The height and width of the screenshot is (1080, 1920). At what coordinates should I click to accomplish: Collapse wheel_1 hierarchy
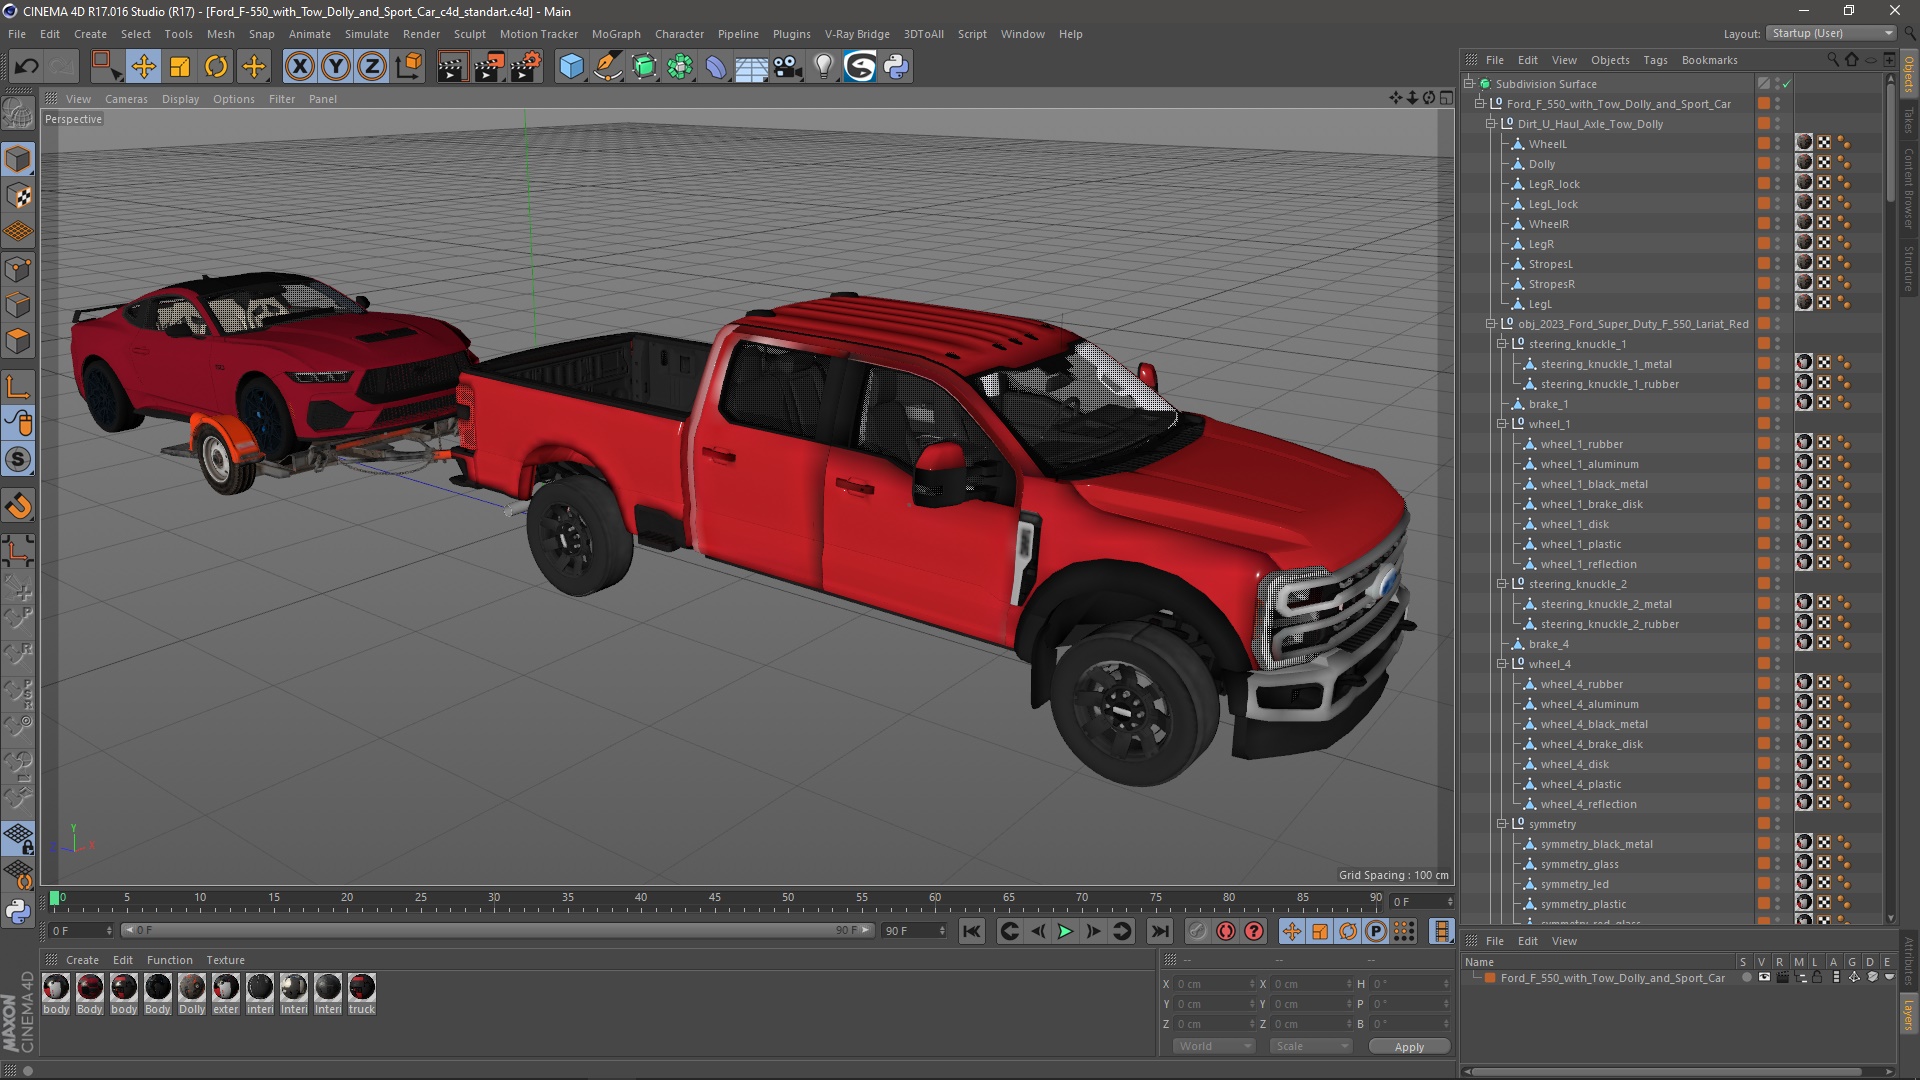pyautogui.click(x=1502, y=424)
